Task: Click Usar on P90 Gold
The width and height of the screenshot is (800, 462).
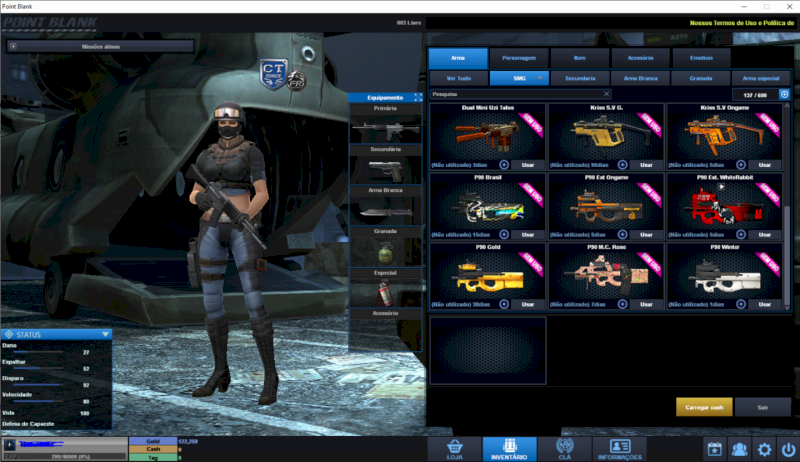Action: click(x=528, y=304)
